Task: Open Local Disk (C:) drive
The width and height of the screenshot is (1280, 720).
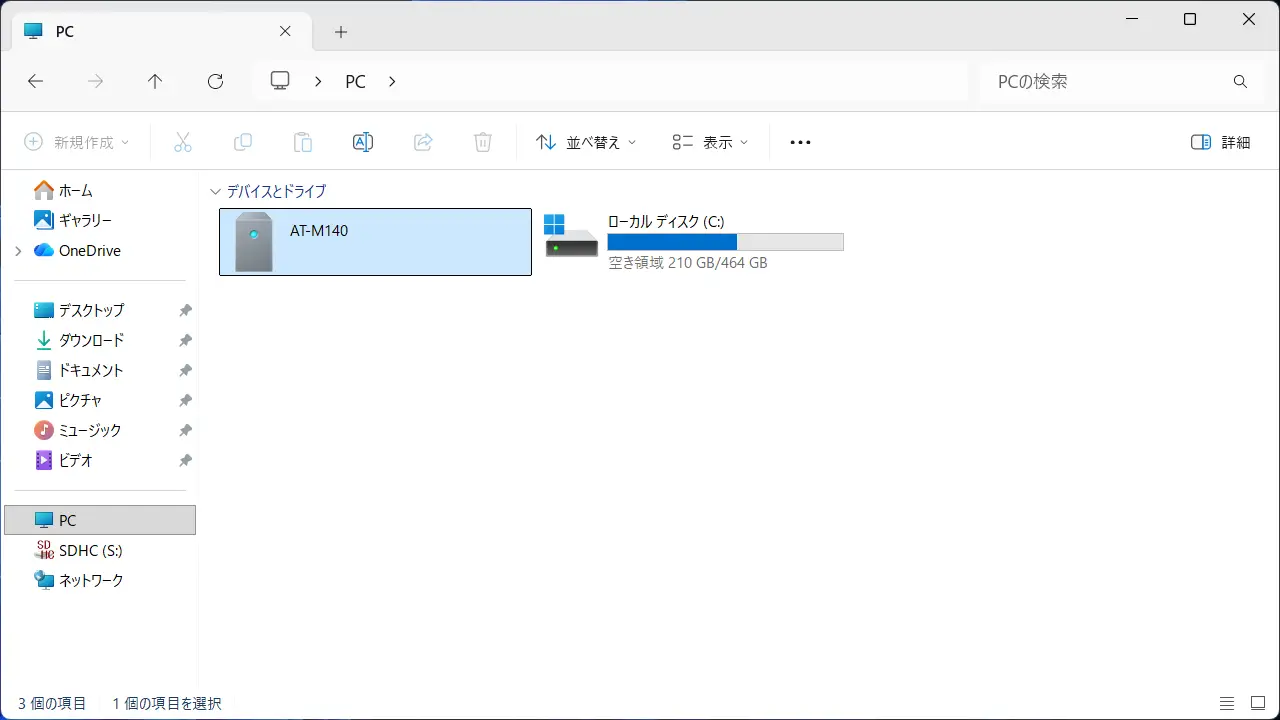Action: tap(694, 241)
